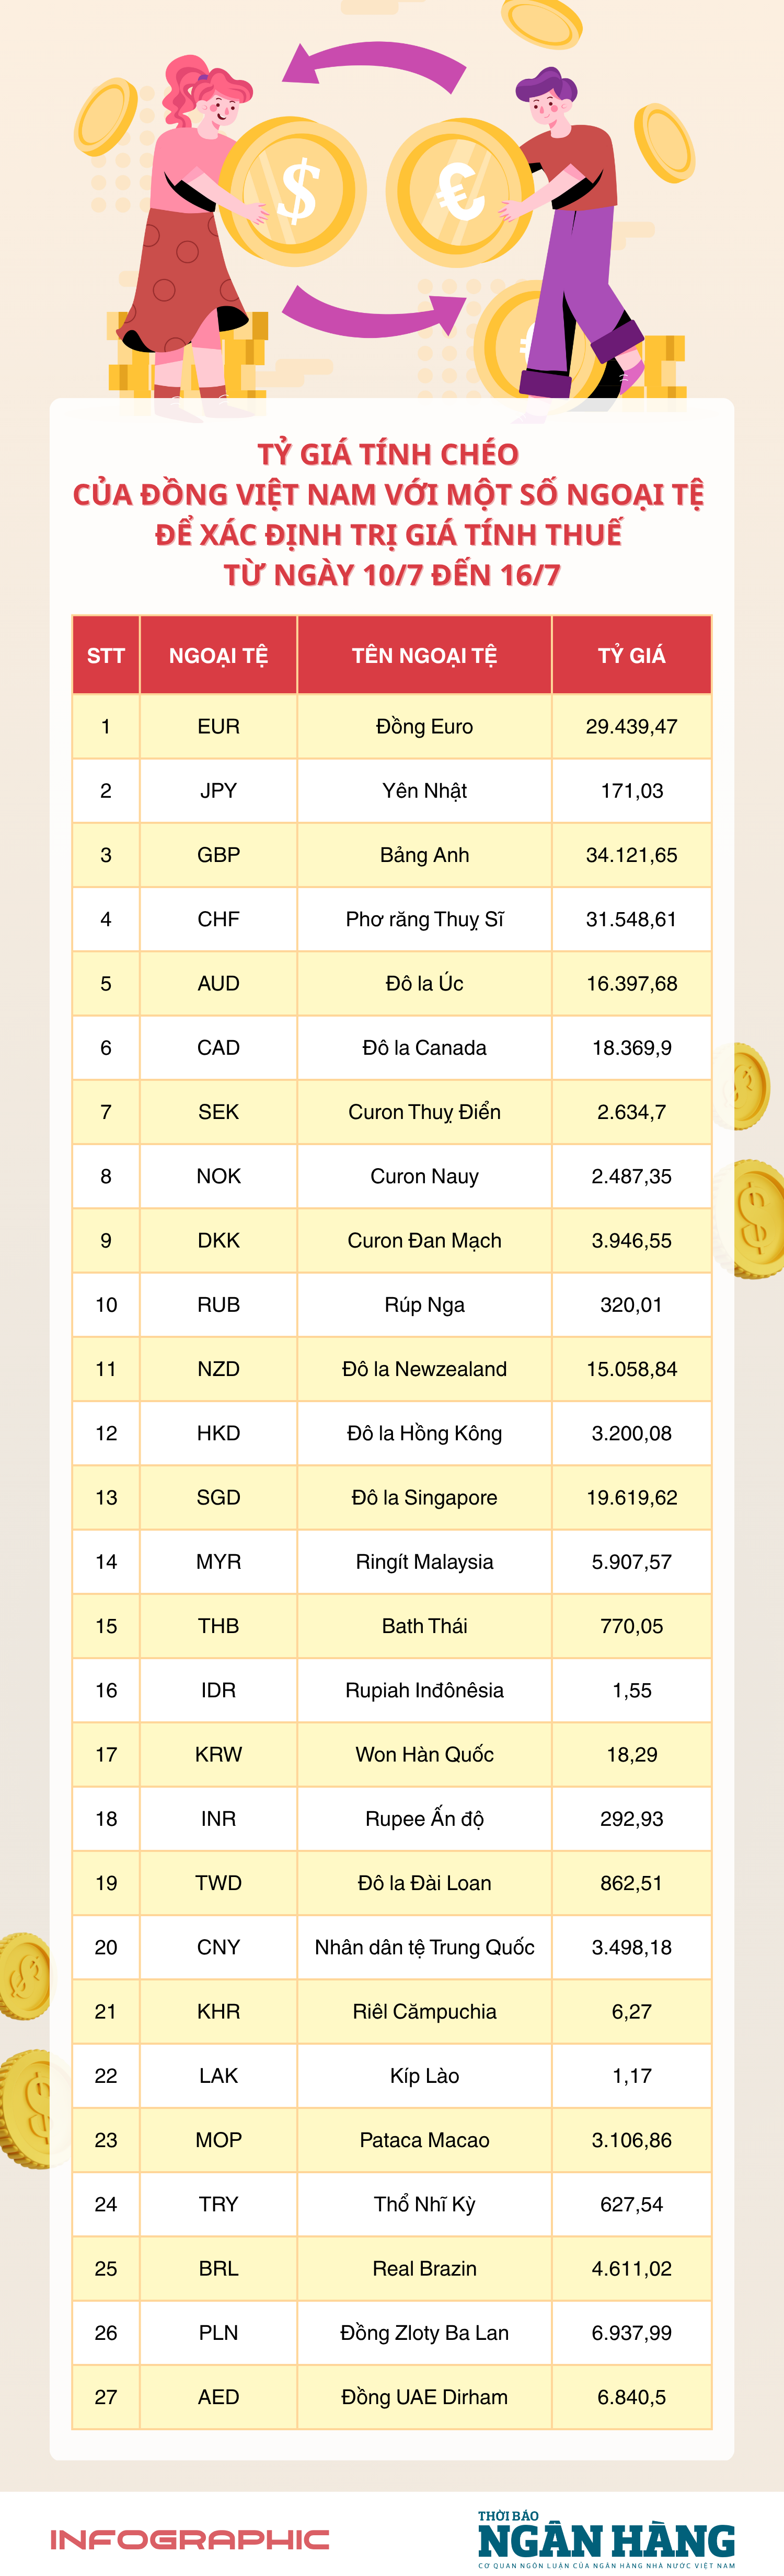
Task: Click the Ngân Hàng newspaper logo
Action: (606, 2539)
